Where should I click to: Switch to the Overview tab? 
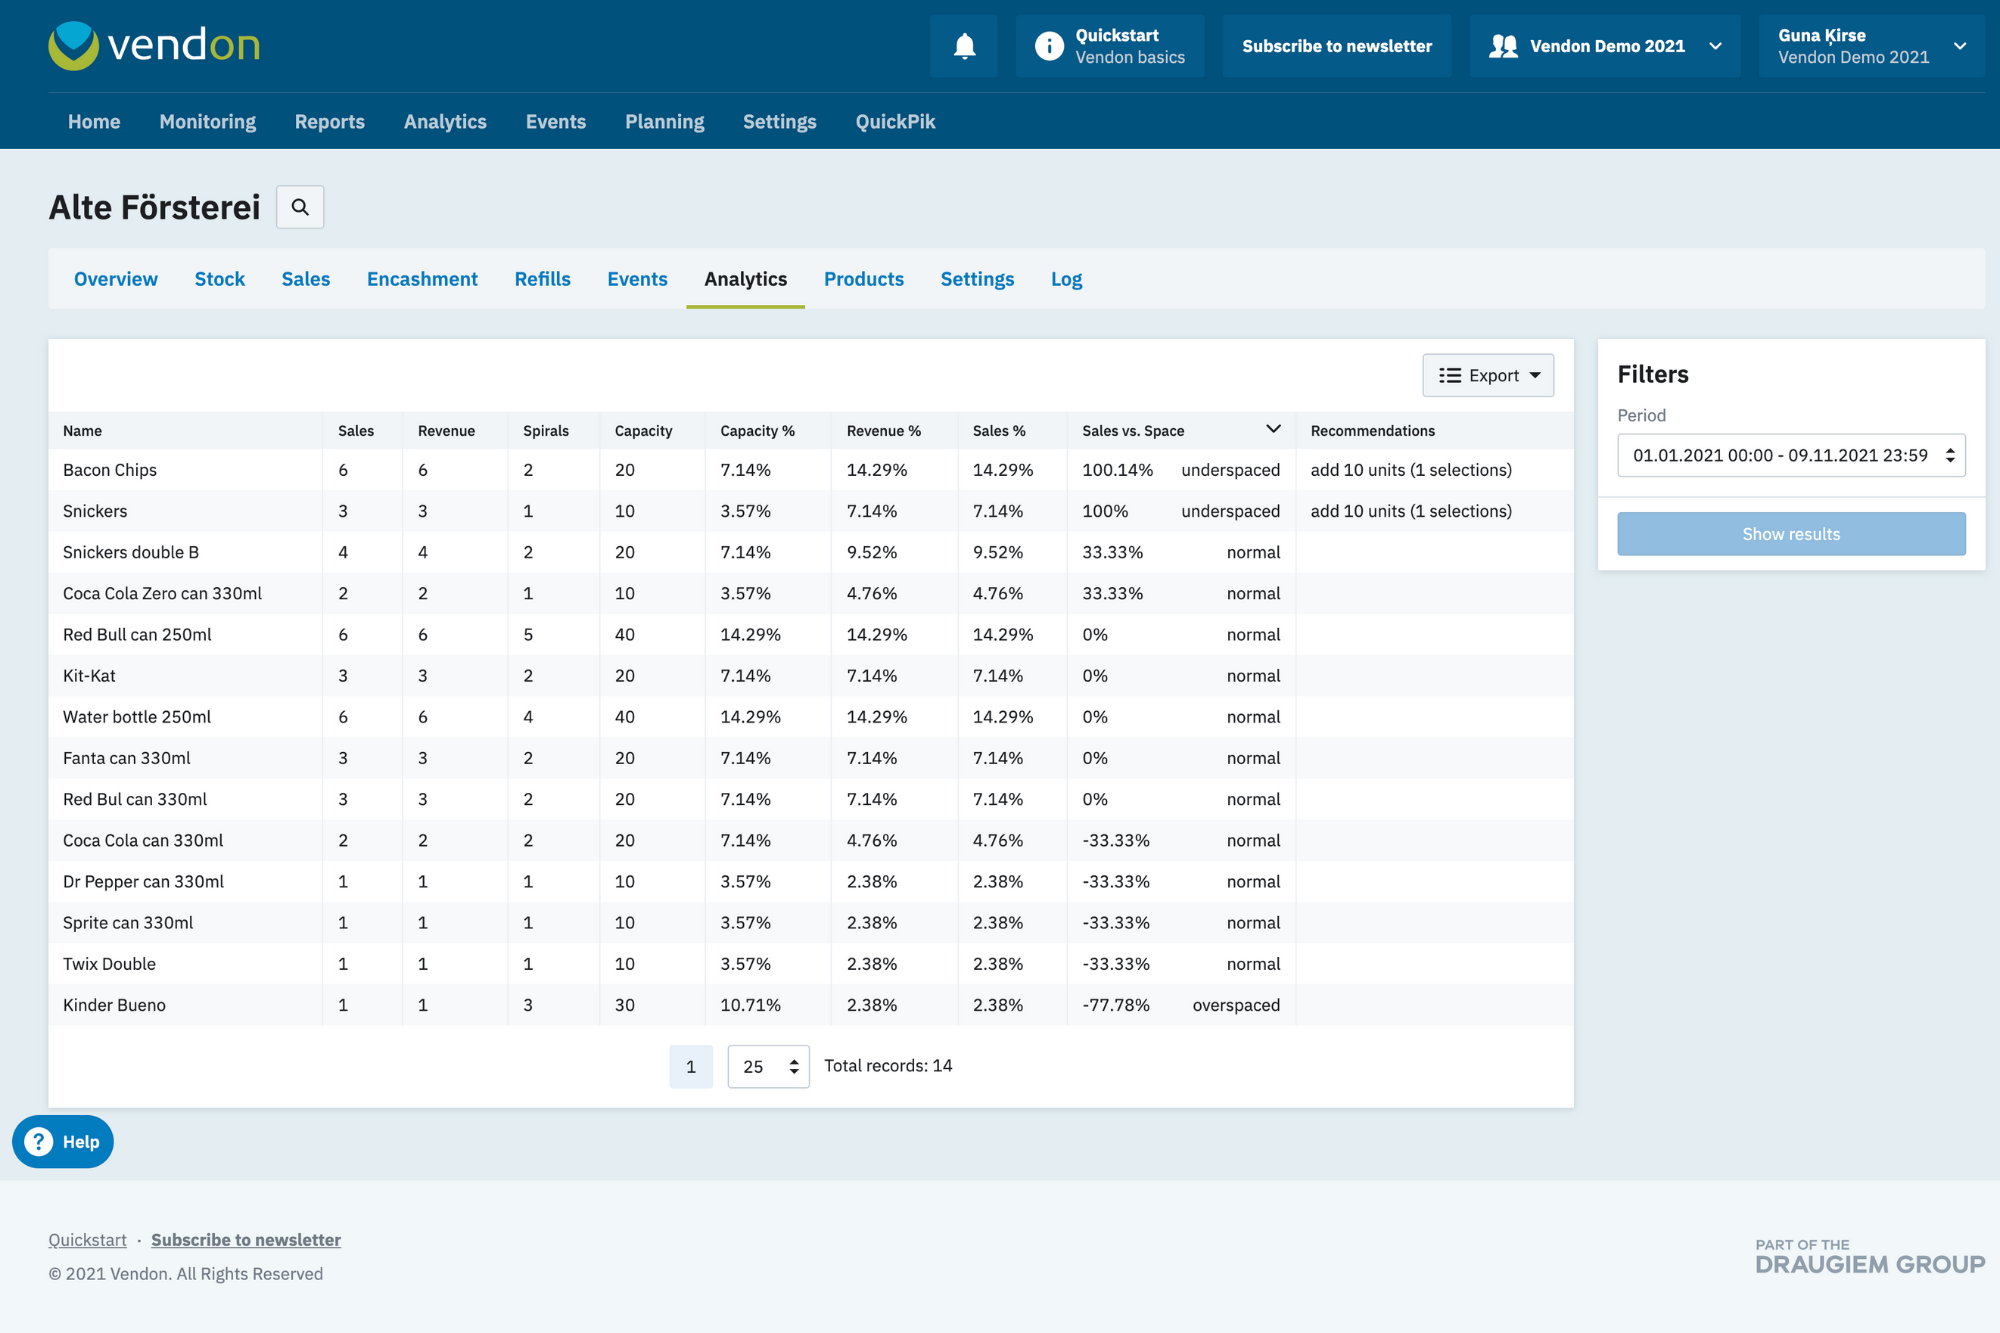116,279
